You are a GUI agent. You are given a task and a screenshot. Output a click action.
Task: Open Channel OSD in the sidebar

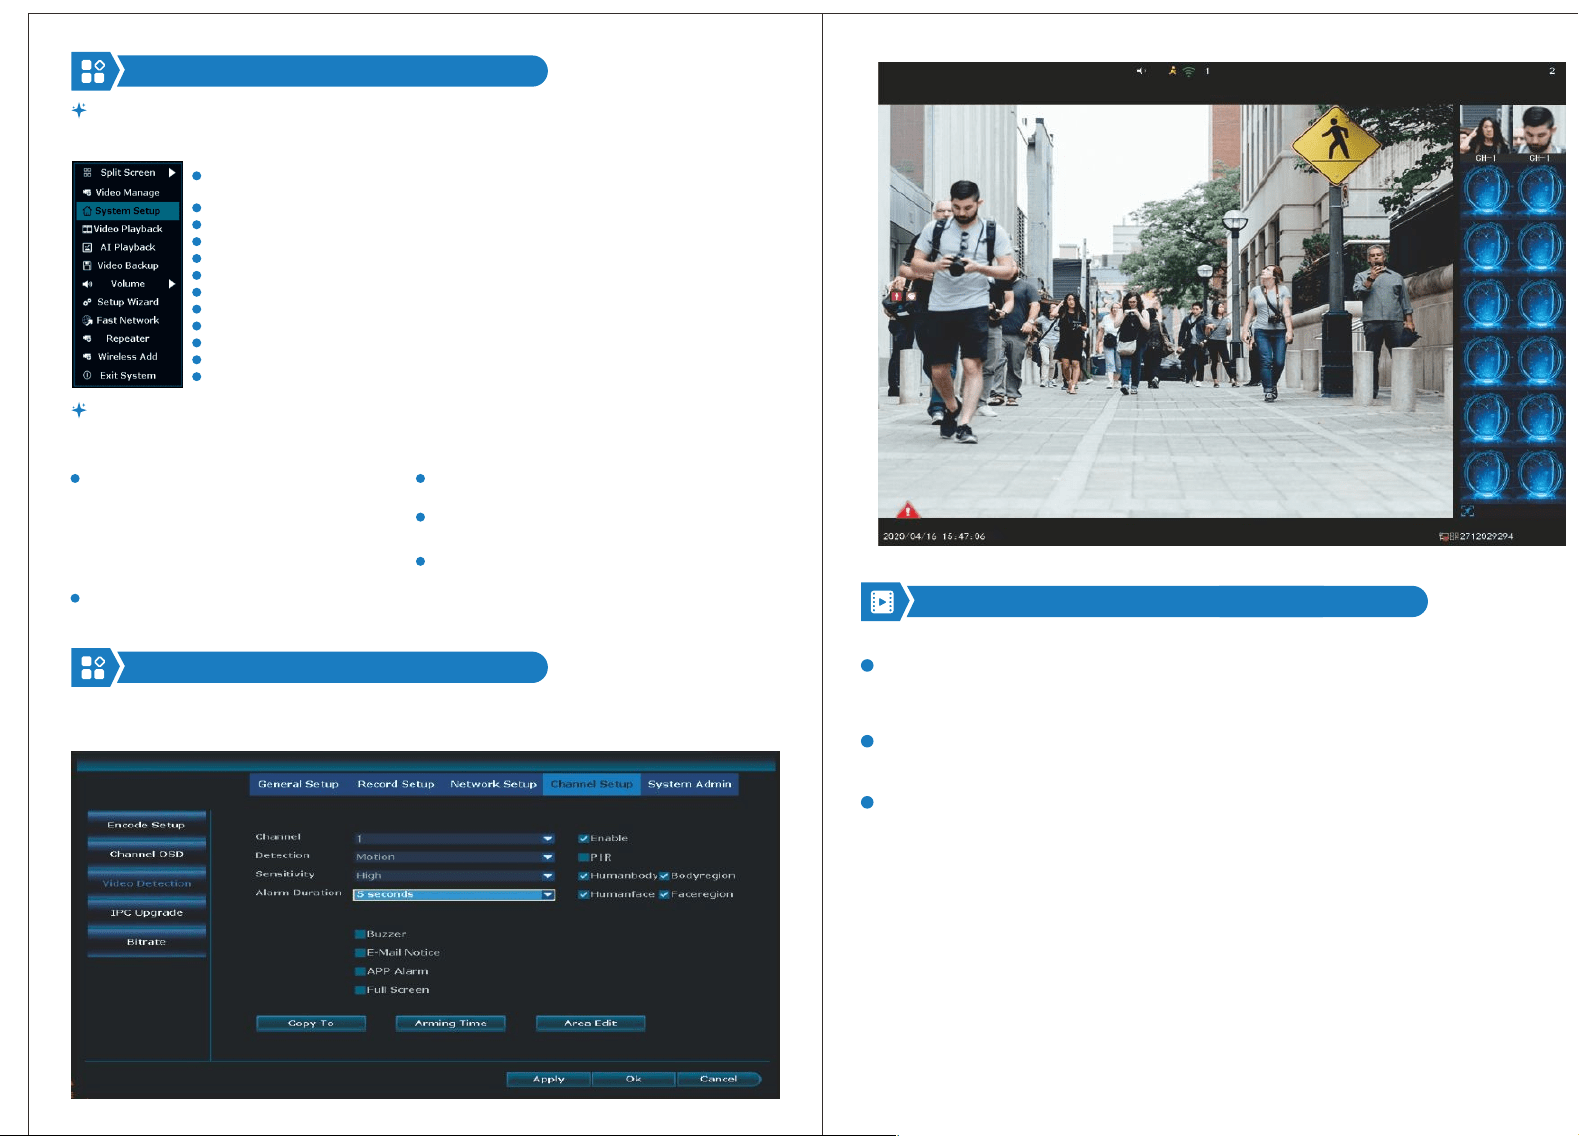pos(147,854)
